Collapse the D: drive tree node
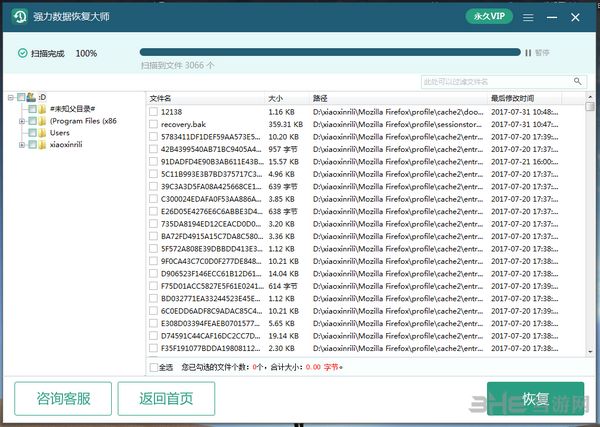This screenshot has width=600, height=427. [x=11, y=98]
